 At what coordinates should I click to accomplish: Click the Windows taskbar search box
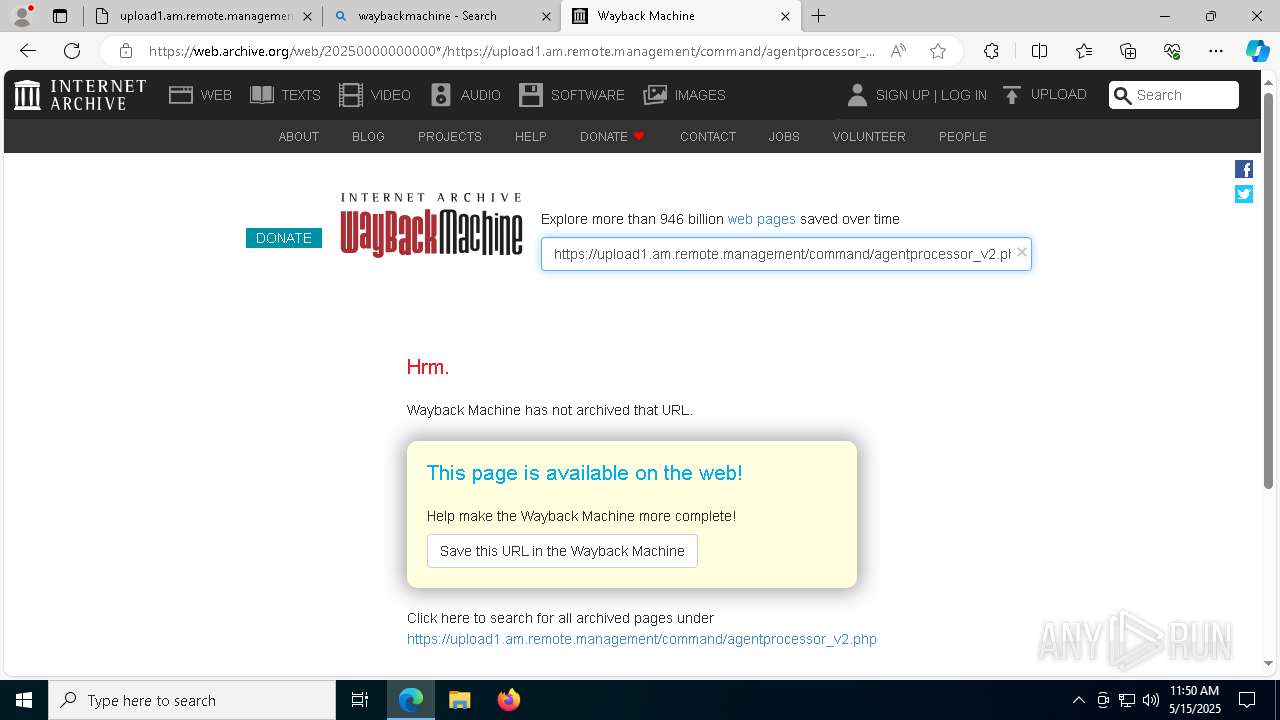[192, 700]
